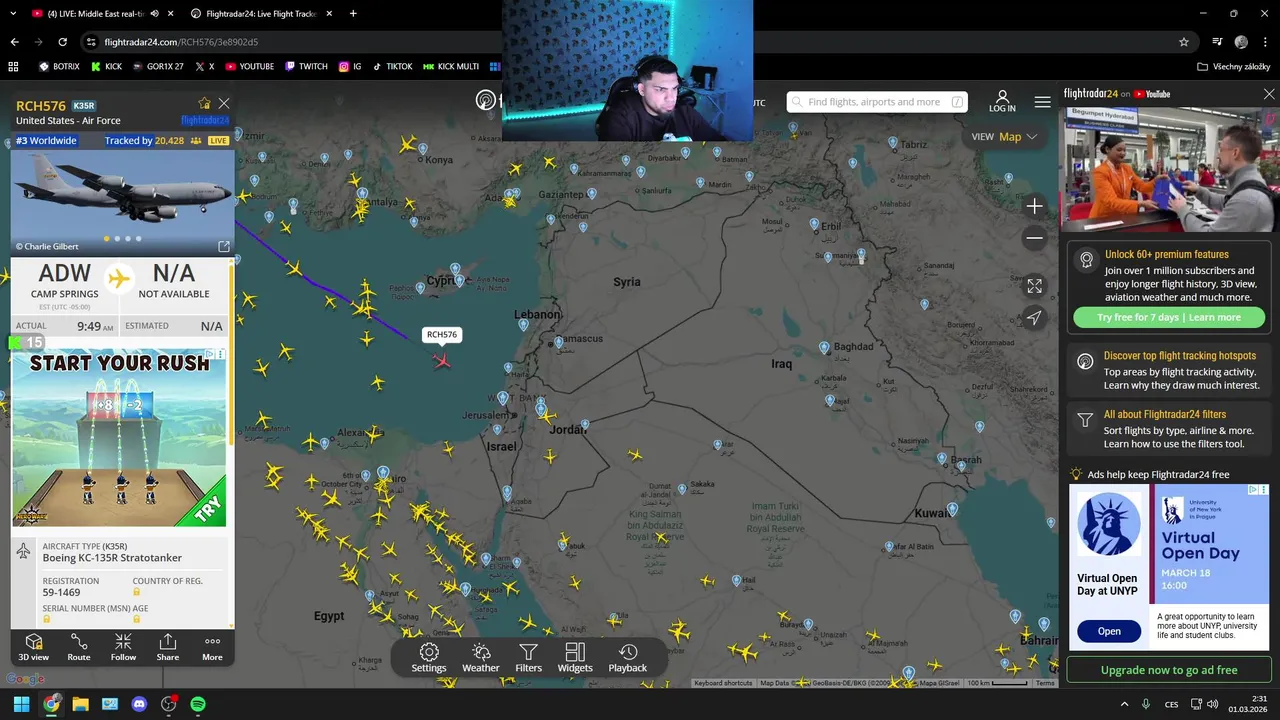Zoom in the map with plus button
The width and height of the screenshot is (1280, 720).
click(x=1034, y=206)
